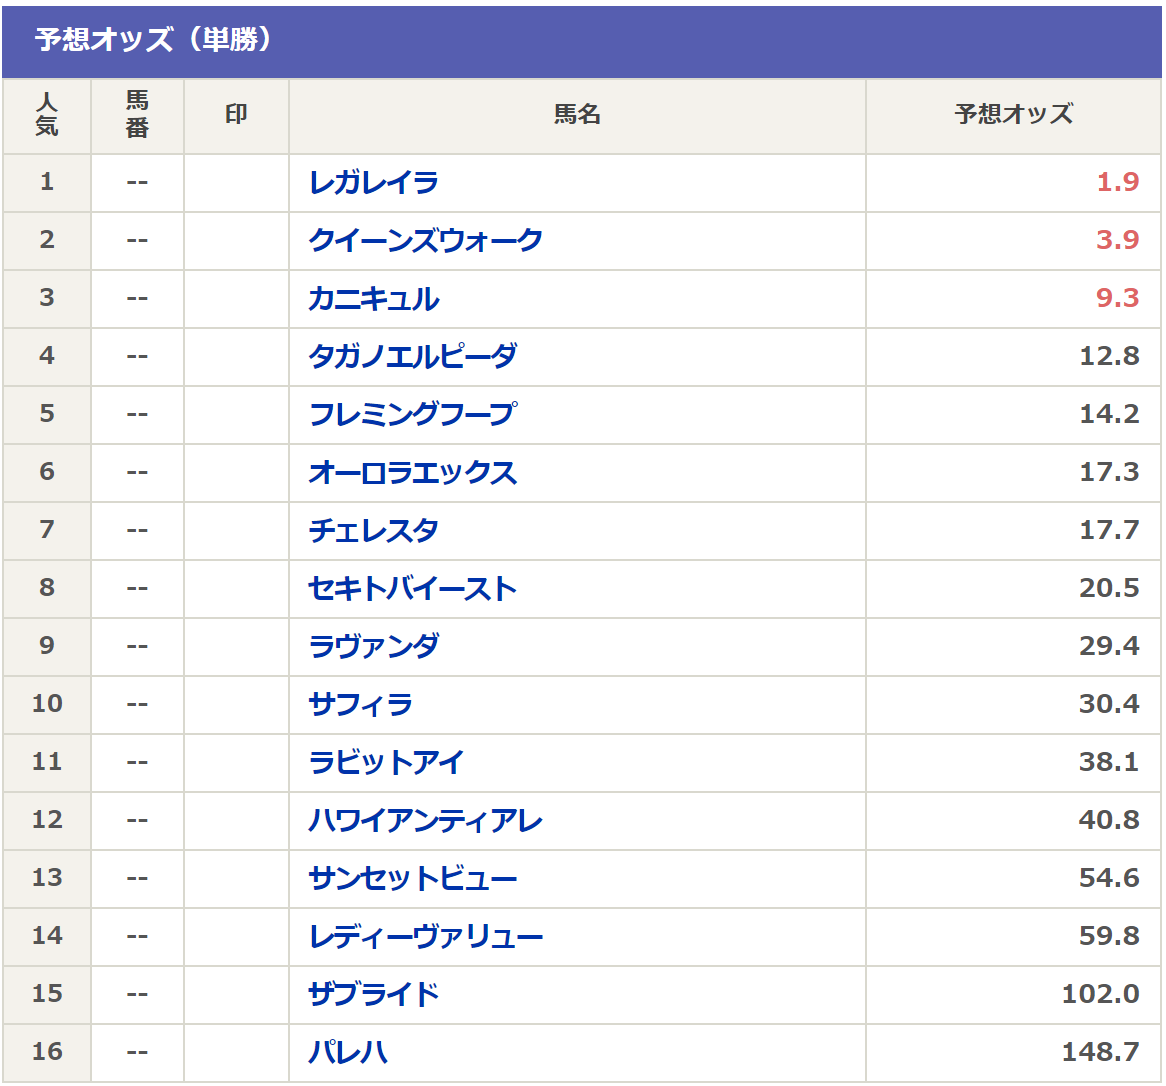Click the 馬名 column header
This screenshot has width=1166, height=1086.
(577, 115)
